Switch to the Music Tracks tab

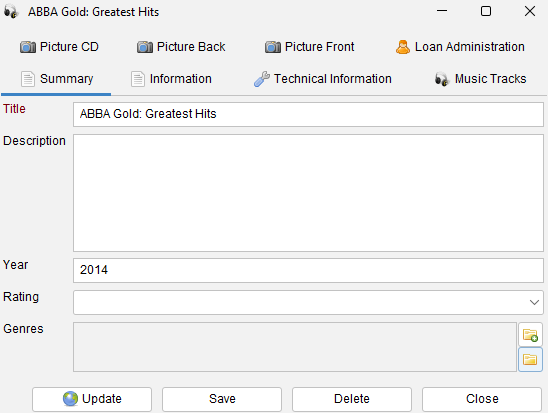coord(481,79)
